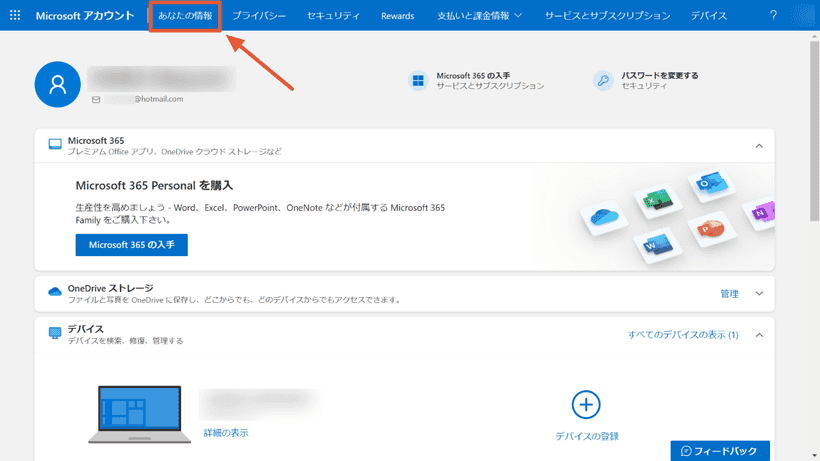
Task: Open the あなたの情報 tab
Action: [x=185, y=16]
